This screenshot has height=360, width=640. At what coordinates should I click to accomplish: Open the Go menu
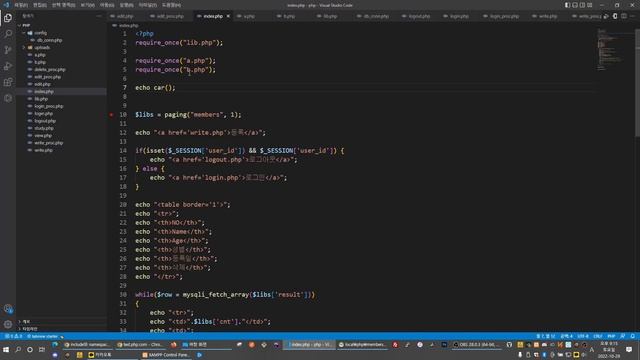[107, 5]
